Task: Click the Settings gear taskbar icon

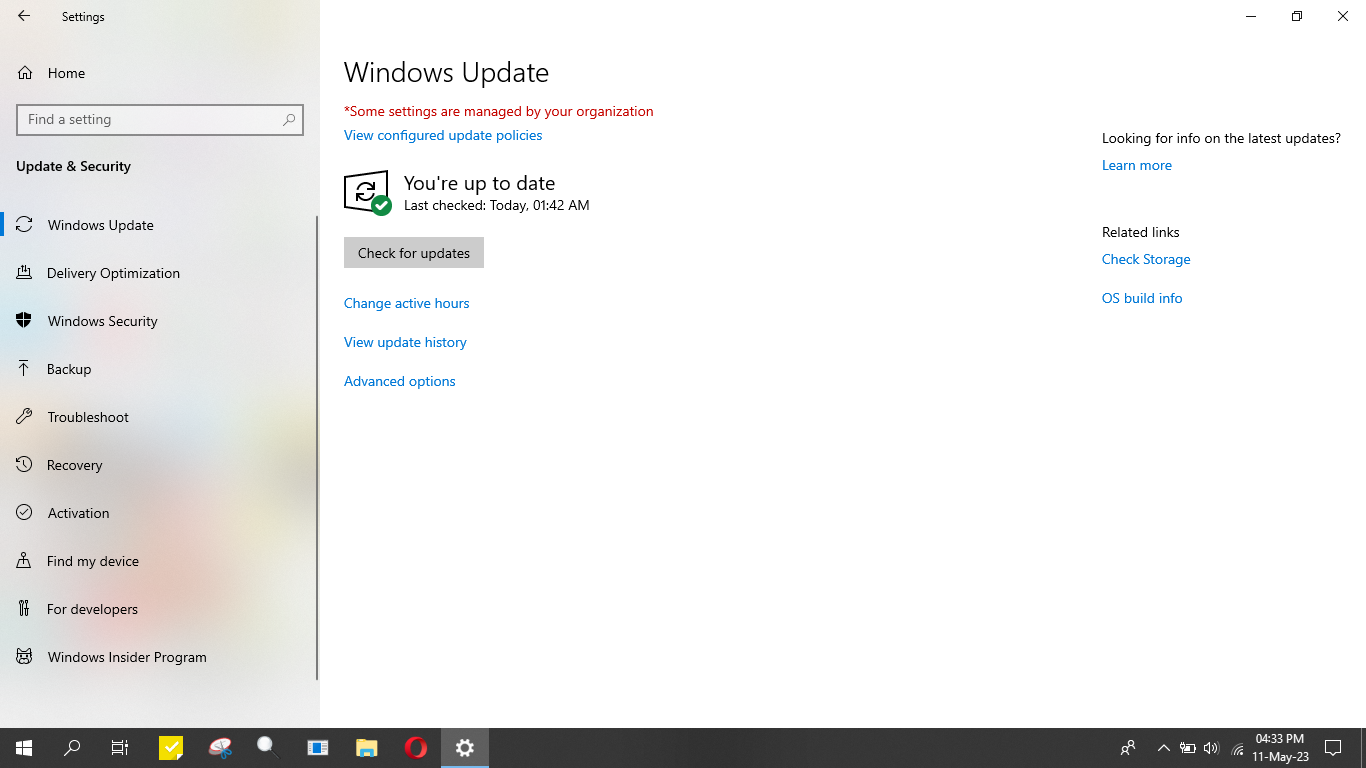Action: (465, 748)
